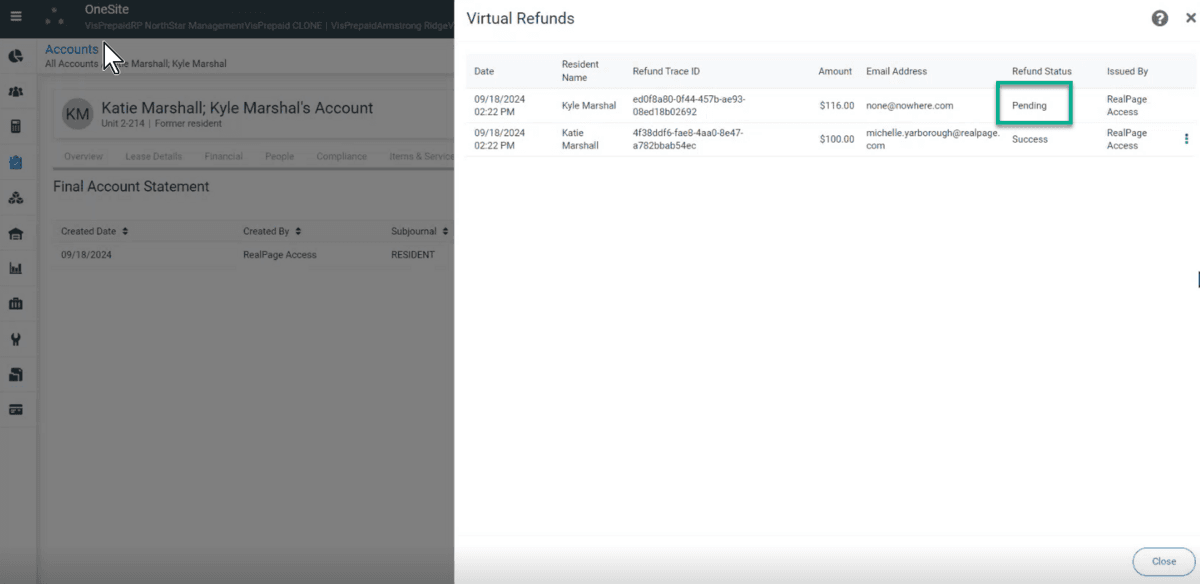Open the highlighted clipboard sidebar icon
This screenshot has width=1200, height=584.
pos(16,162)
